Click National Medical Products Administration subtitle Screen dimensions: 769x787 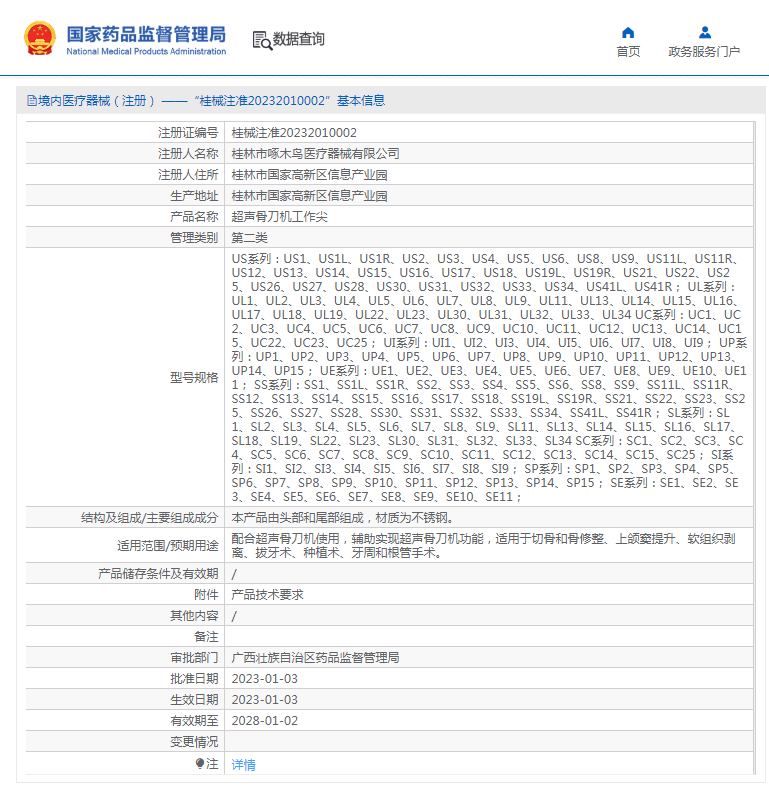tap(146, 51)
